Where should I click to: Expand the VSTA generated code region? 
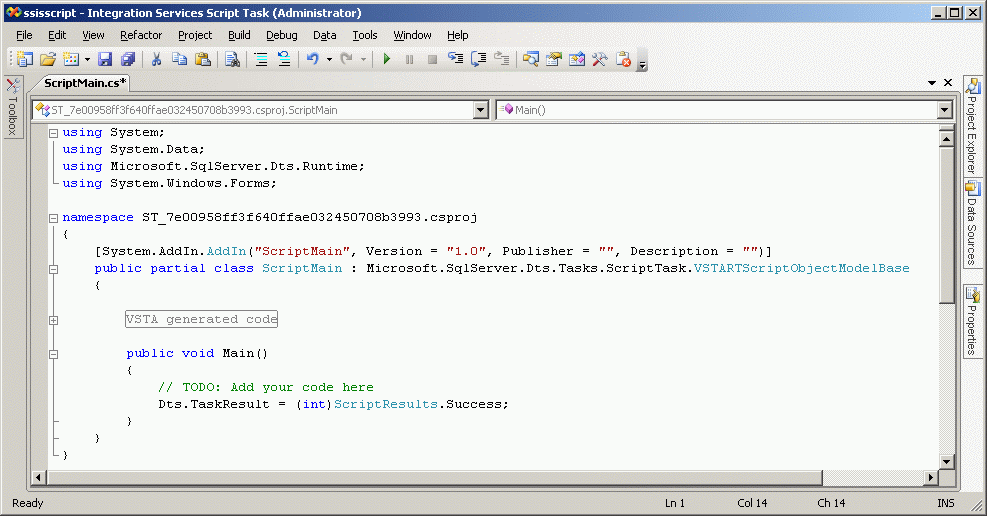(54, 320)
